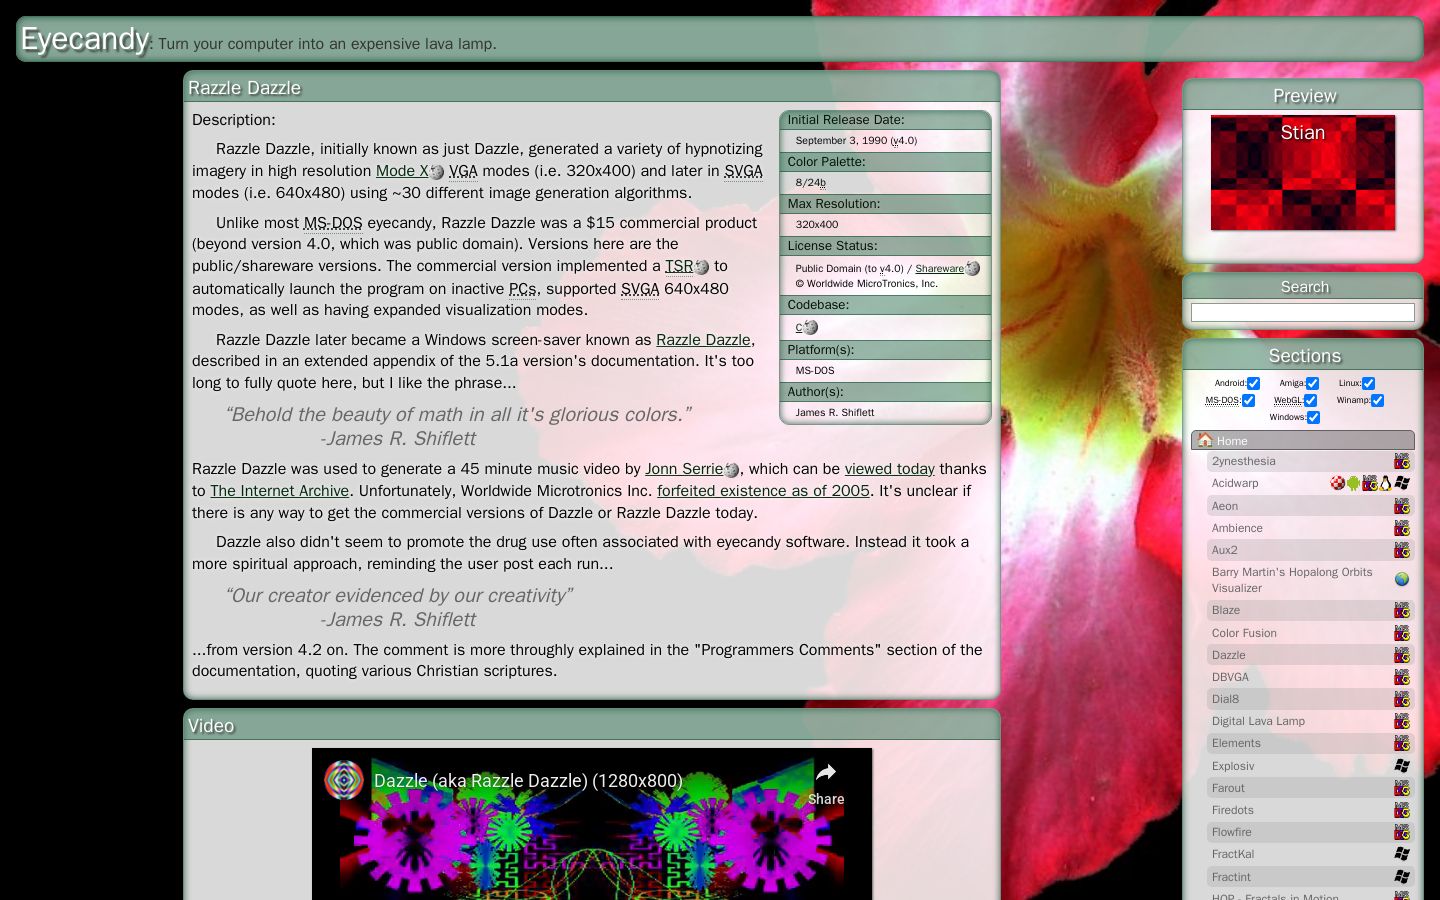Follow the Mode X link
The width and height of the screenshot is (1440, 900).
point(402,171)
